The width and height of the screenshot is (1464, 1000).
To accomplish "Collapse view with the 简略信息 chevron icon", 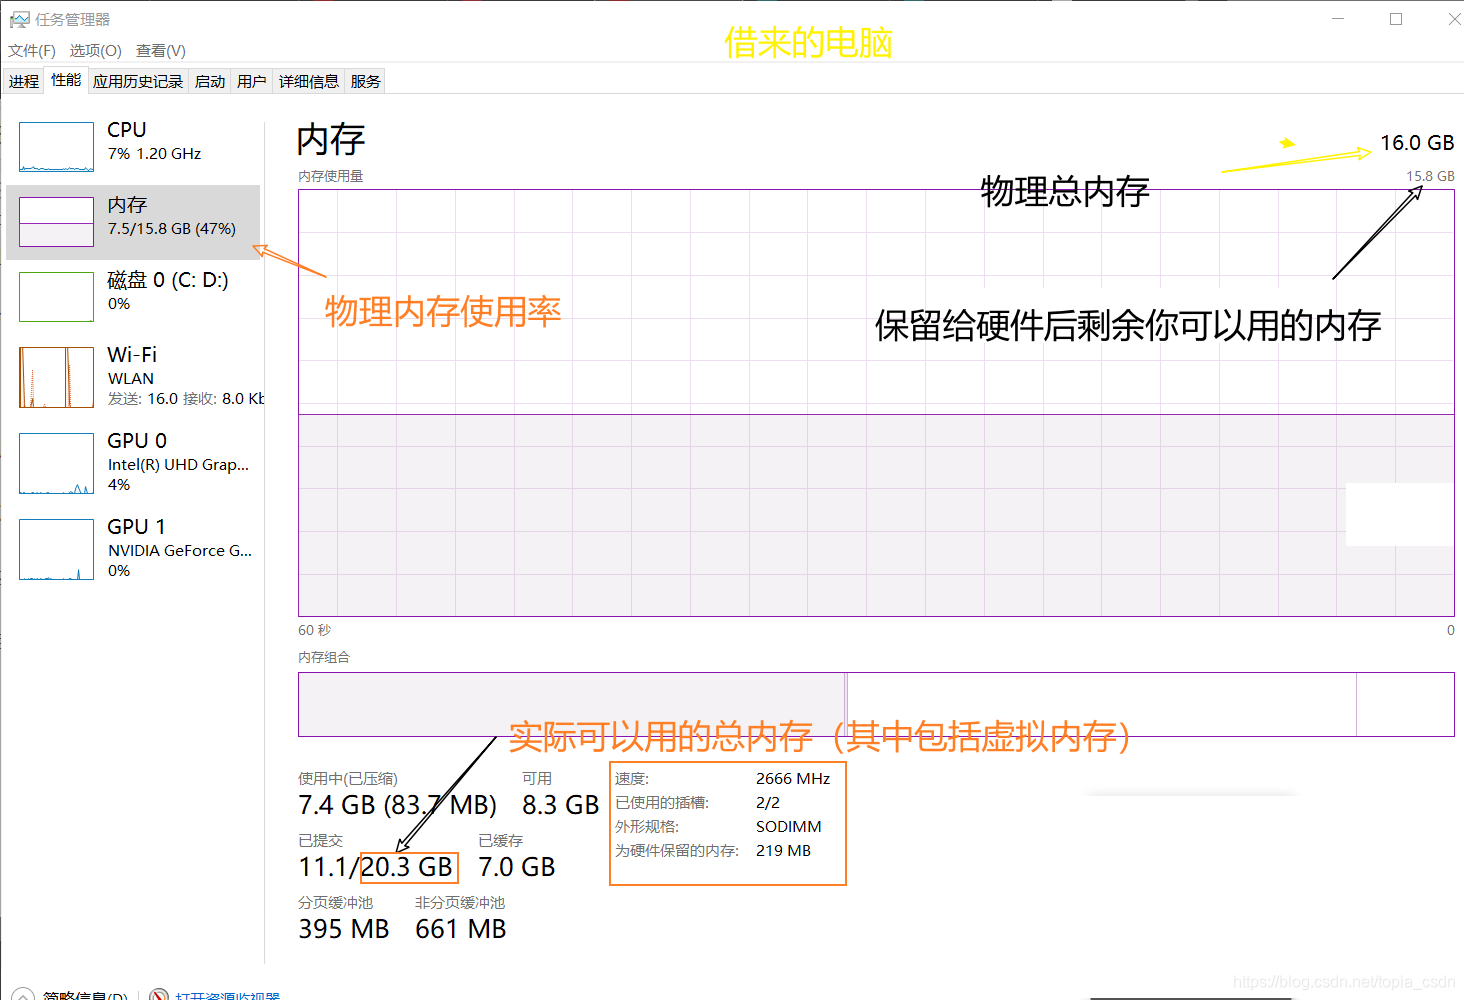I will click(22, 996).
